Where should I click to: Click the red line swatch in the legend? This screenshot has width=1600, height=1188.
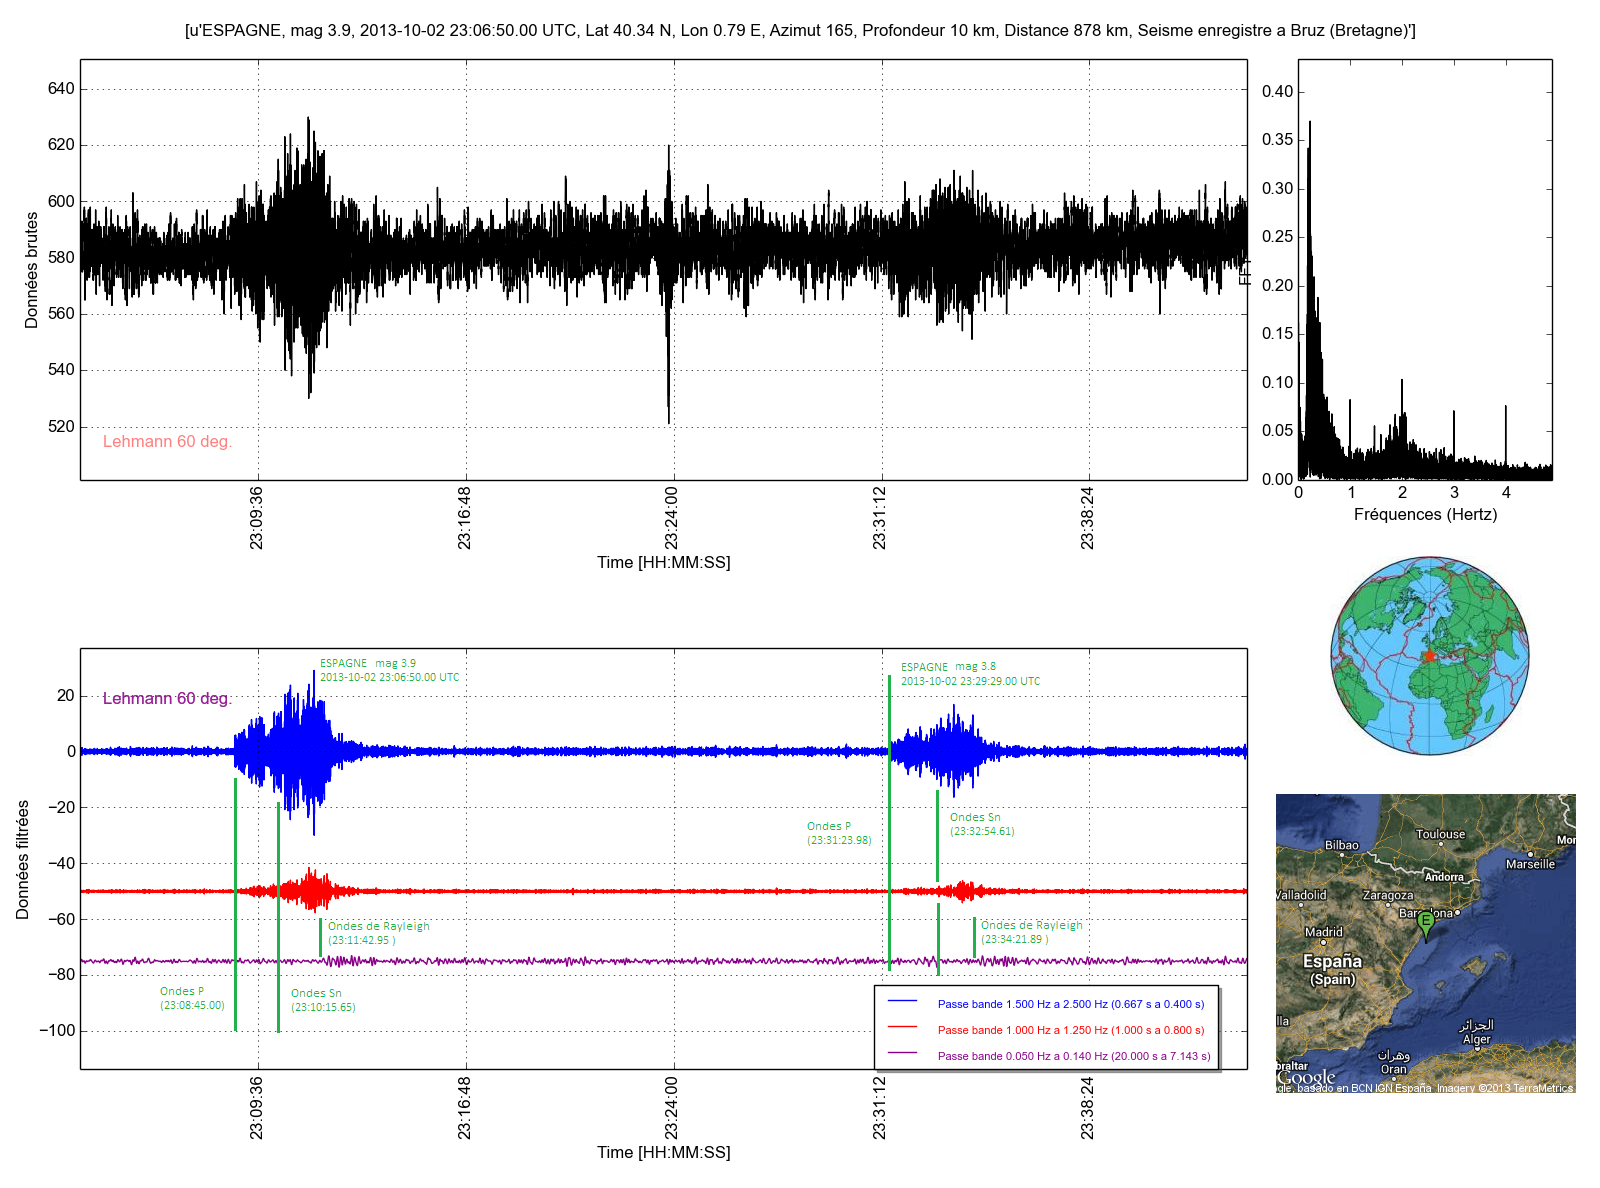(x=902, y=1027)
